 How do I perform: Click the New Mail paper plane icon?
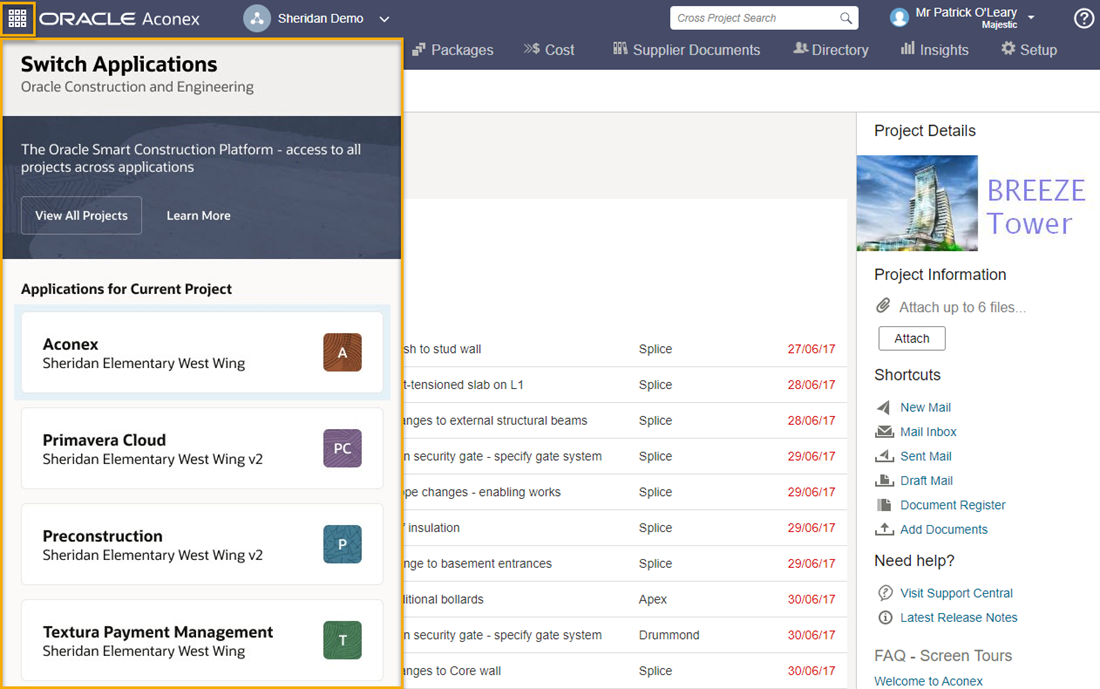884,407
